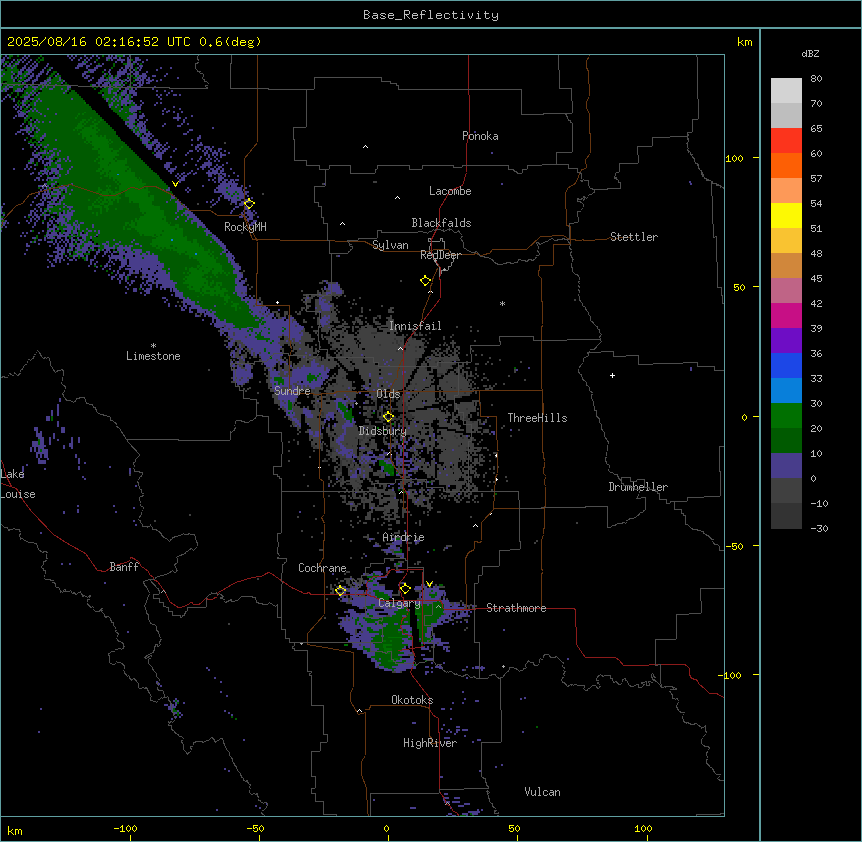The width and height of the screenshot is (862, 842).
Task: Click the Sylvan label
Action: tap(390, 245)
